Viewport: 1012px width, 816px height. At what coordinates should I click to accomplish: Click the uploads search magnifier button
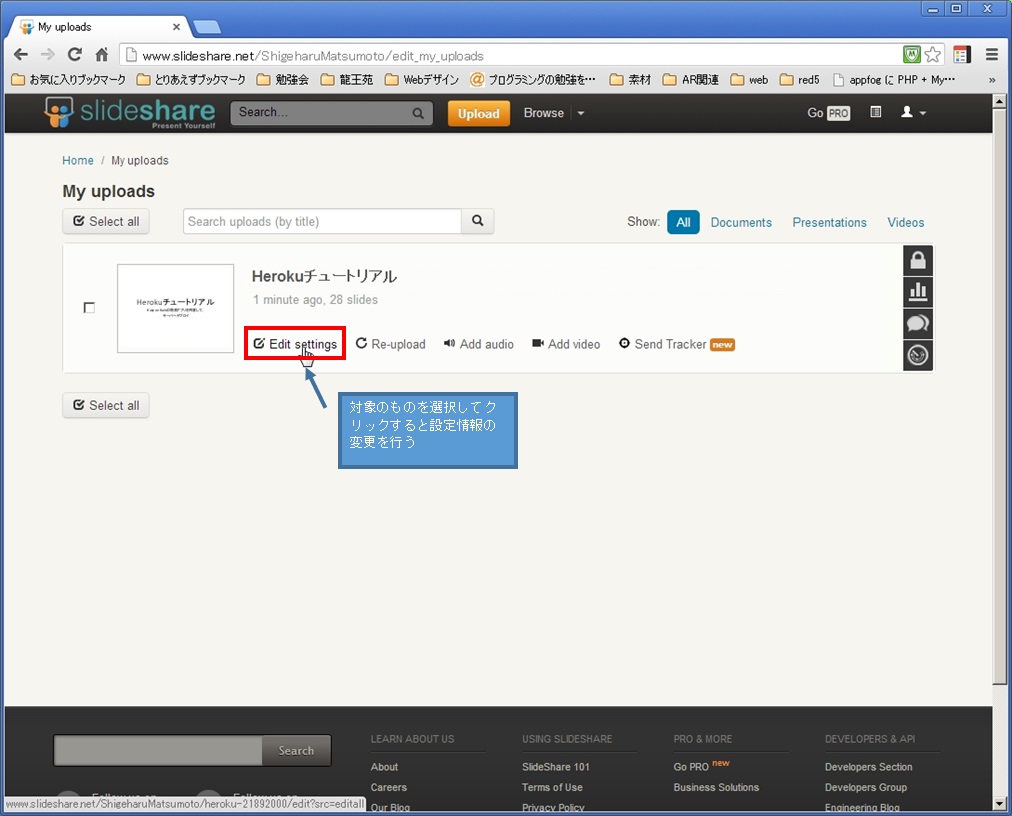point(478,221)
